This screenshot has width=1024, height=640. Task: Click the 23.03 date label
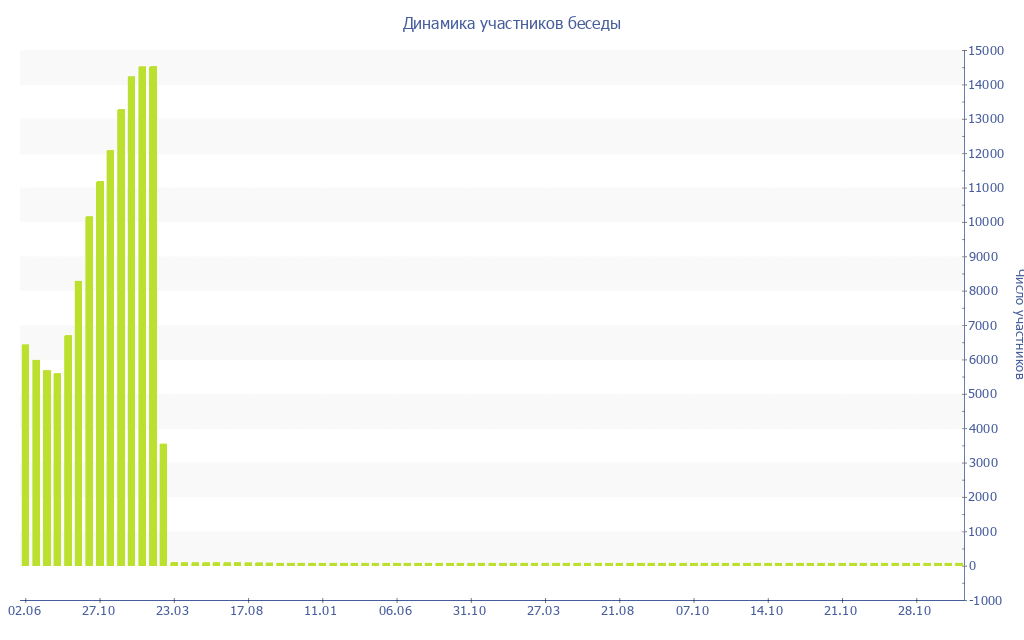[173, 610]
